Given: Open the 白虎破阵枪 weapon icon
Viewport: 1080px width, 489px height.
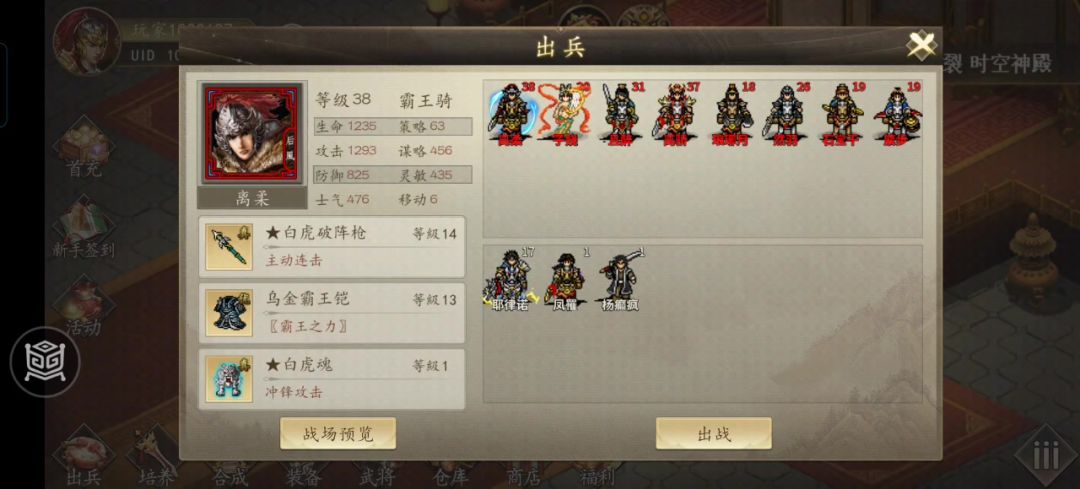Looking at the screenshot, I should point(229,247).
